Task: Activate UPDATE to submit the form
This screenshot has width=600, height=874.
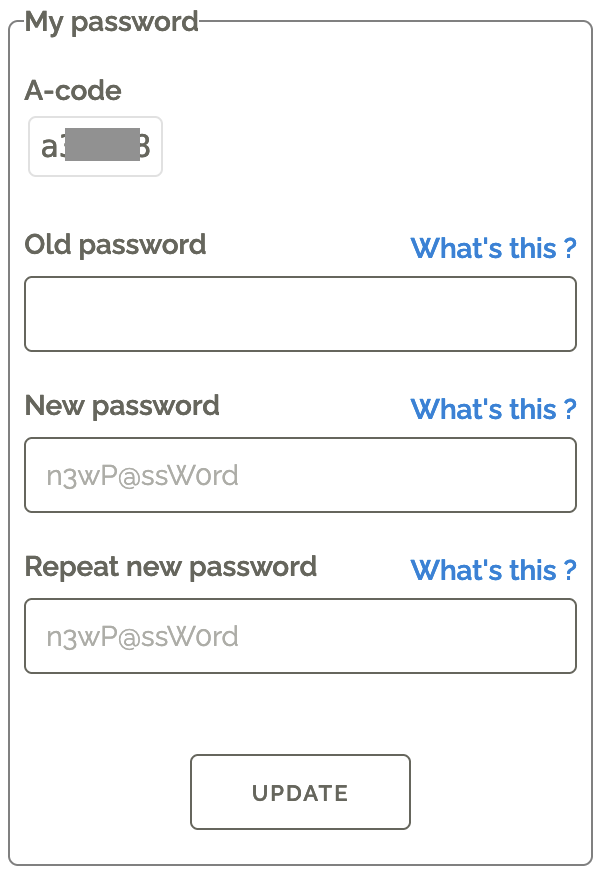Action: [x=300, y=792]
